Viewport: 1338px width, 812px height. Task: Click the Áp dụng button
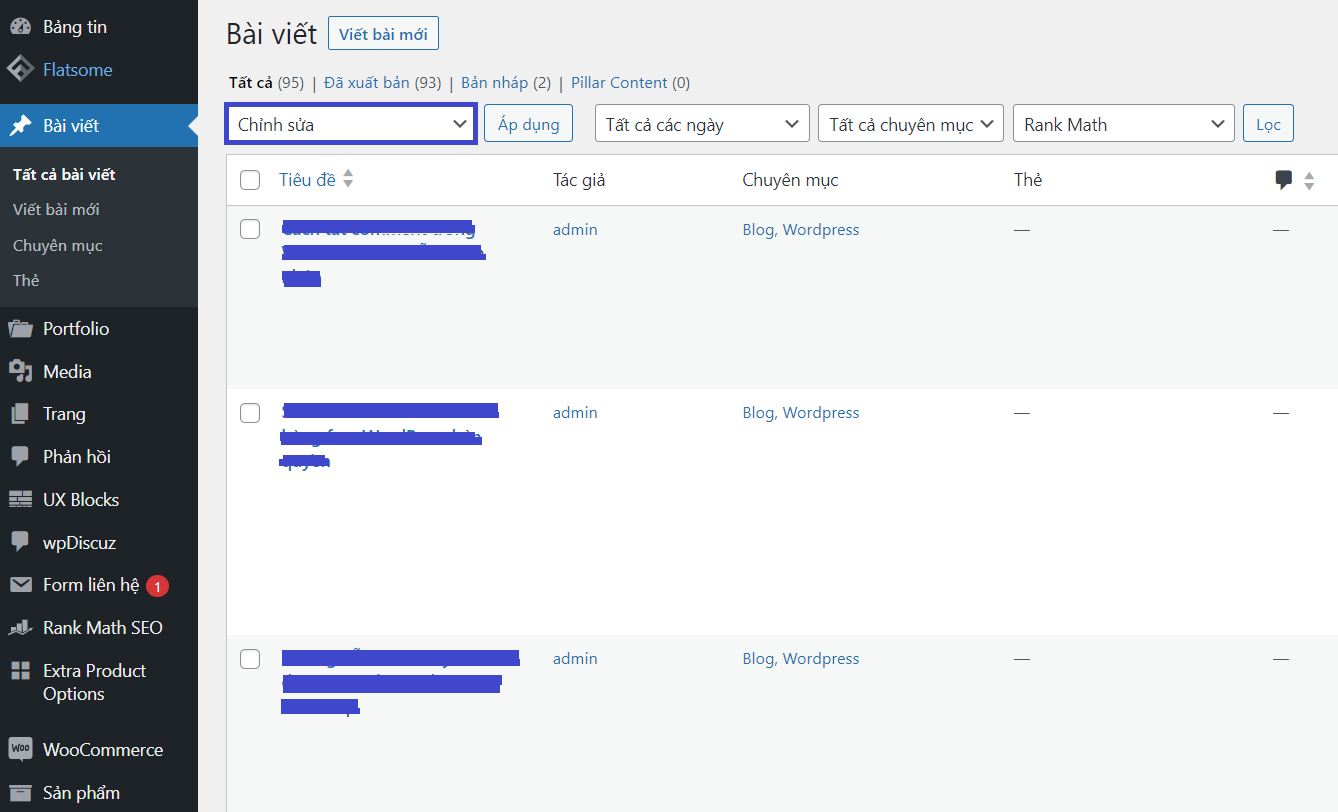529,124
